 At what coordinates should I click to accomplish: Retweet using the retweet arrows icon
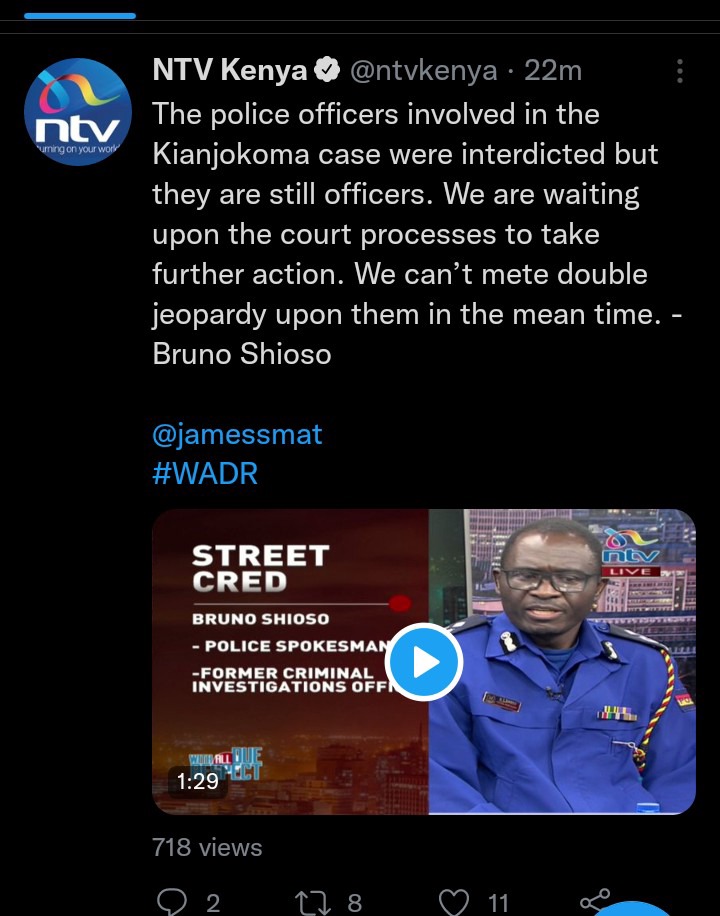(x=313, y=902)
